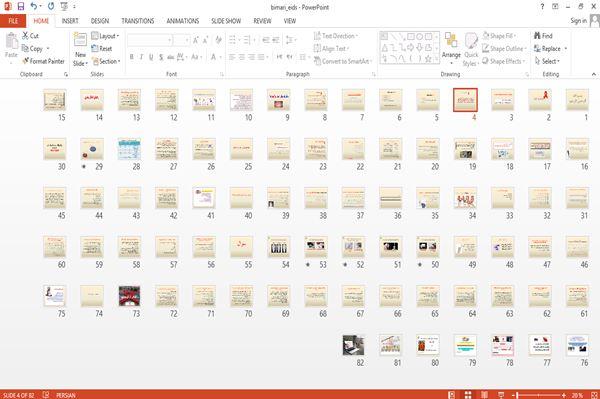Open the Copy options arrow
The height and width of the screenshot is (399, 600).
(48, 49)
